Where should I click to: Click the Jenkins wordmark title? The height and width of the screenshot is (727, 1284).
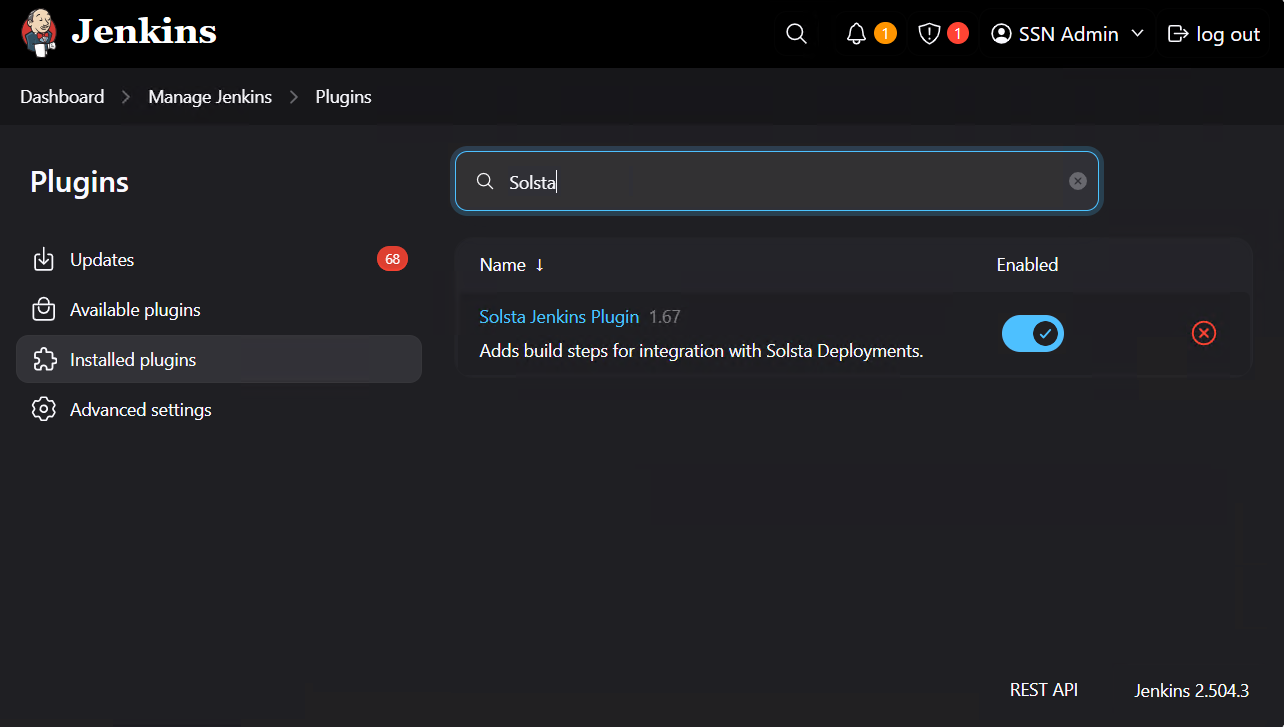point(144,32)
